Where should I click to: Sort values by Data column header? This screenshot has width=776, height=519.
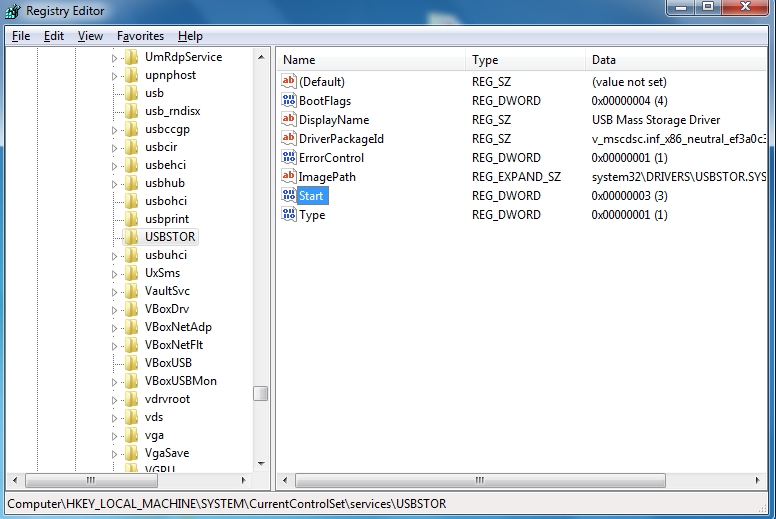coord(676,60)
